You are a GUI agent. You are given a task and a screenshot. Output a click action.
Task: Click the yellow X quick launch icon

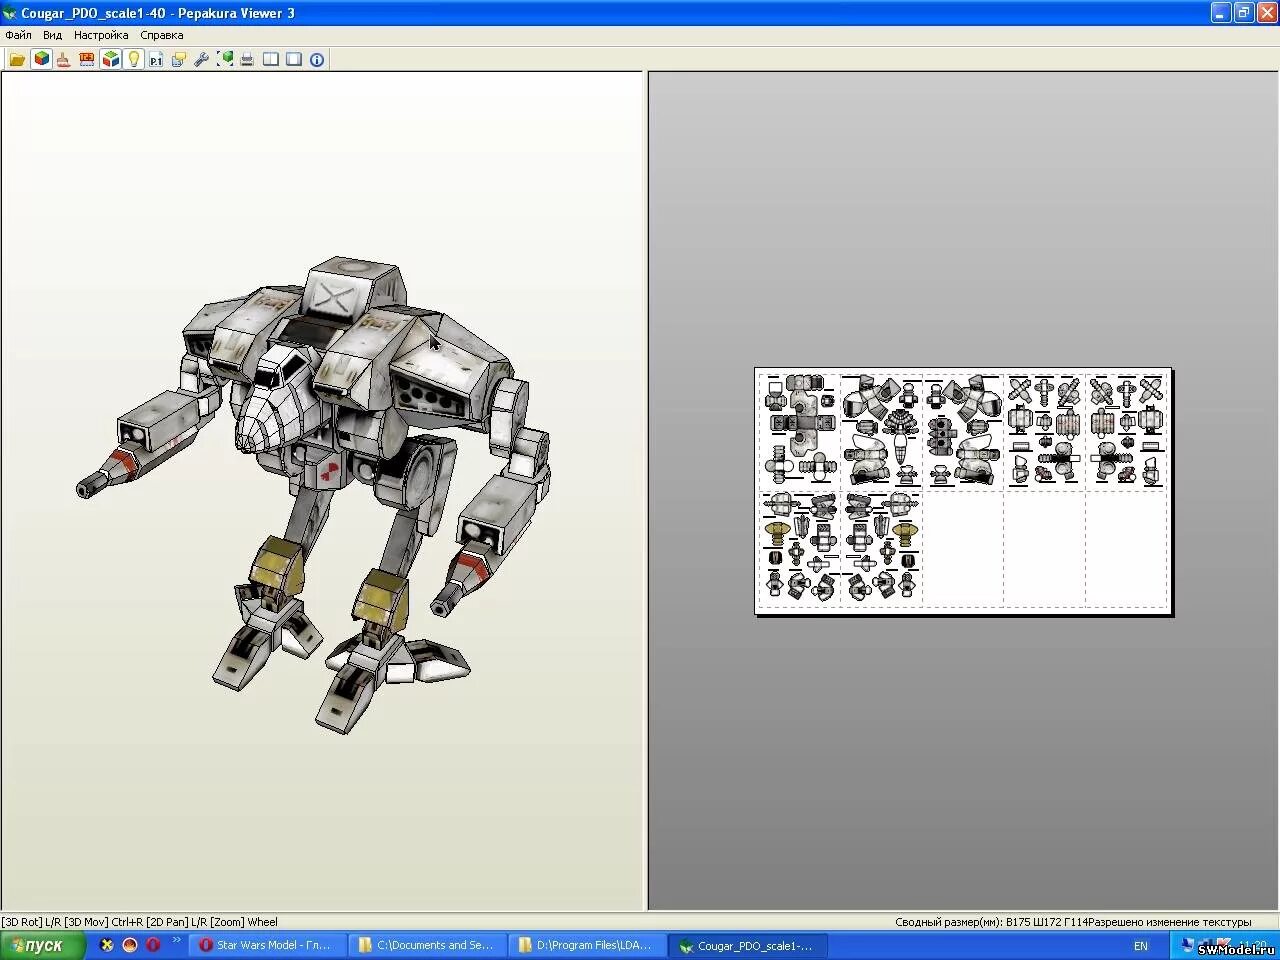[107, 944]
